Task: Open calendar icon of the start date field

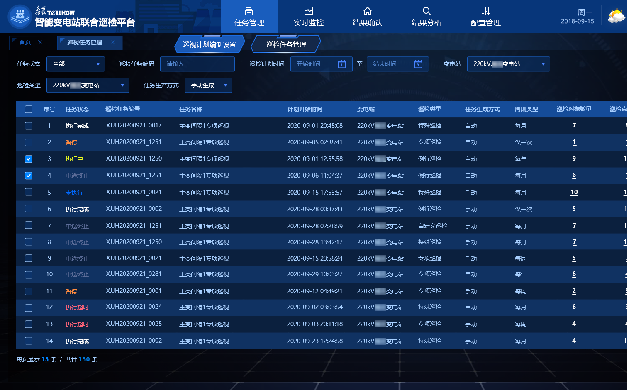Action: pos(342,64)
